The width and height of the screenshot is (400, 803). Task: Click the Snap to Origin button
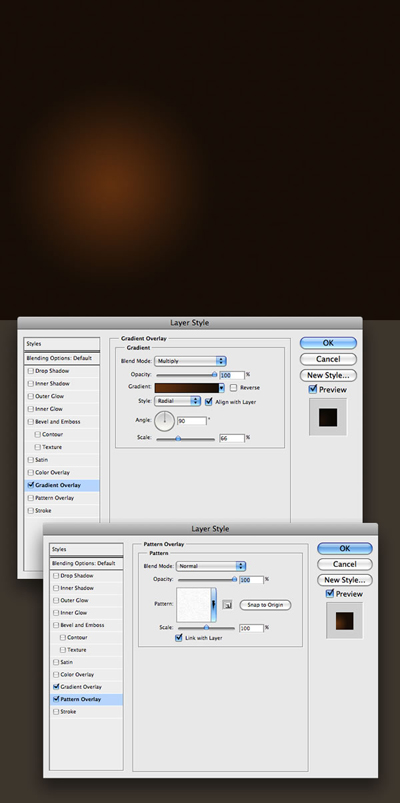click(265, 605)
